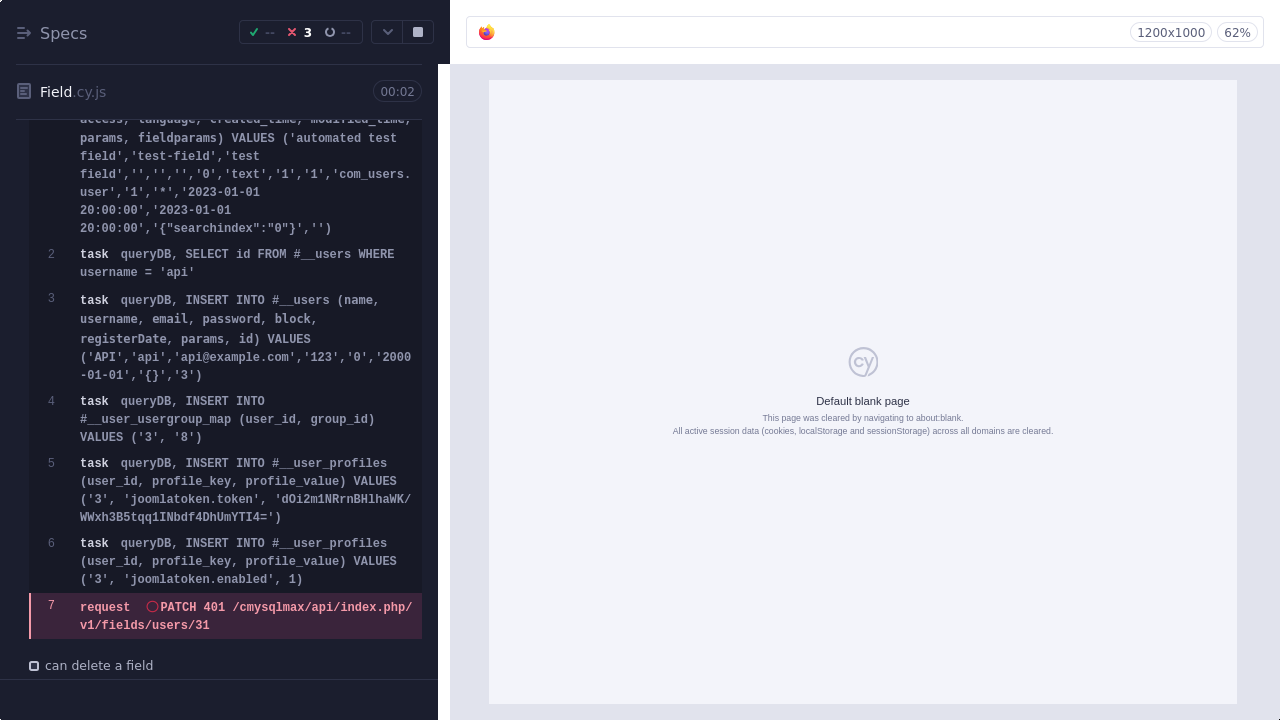Click the 62% scale badge
The image size is (1280, 720).
tap(1237, 32)
